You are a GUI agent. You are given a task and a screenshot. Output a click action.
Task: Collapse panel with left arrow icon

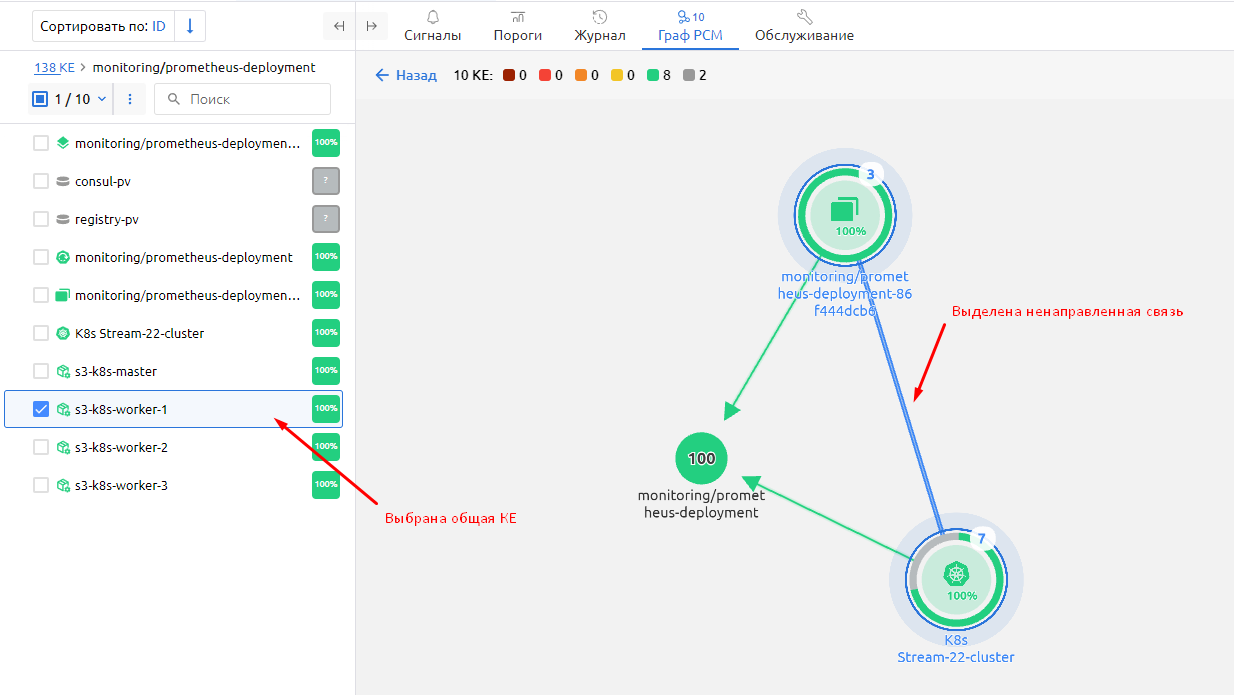pos(339,26)
